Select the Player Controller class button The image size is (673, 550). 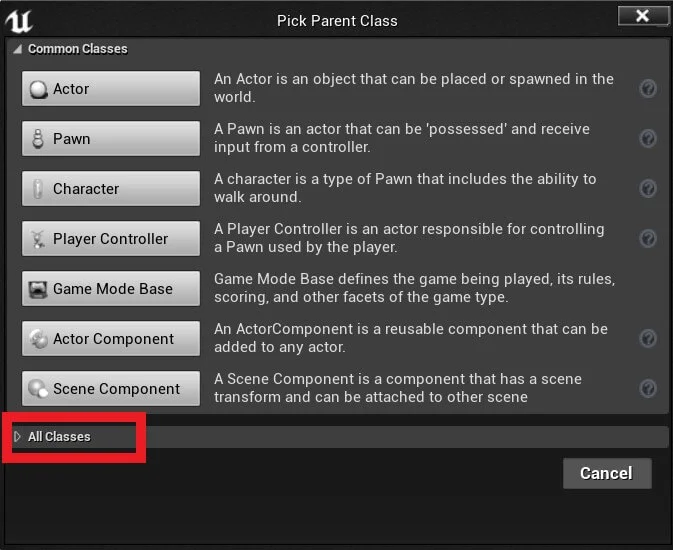click(x=111, y=239)
